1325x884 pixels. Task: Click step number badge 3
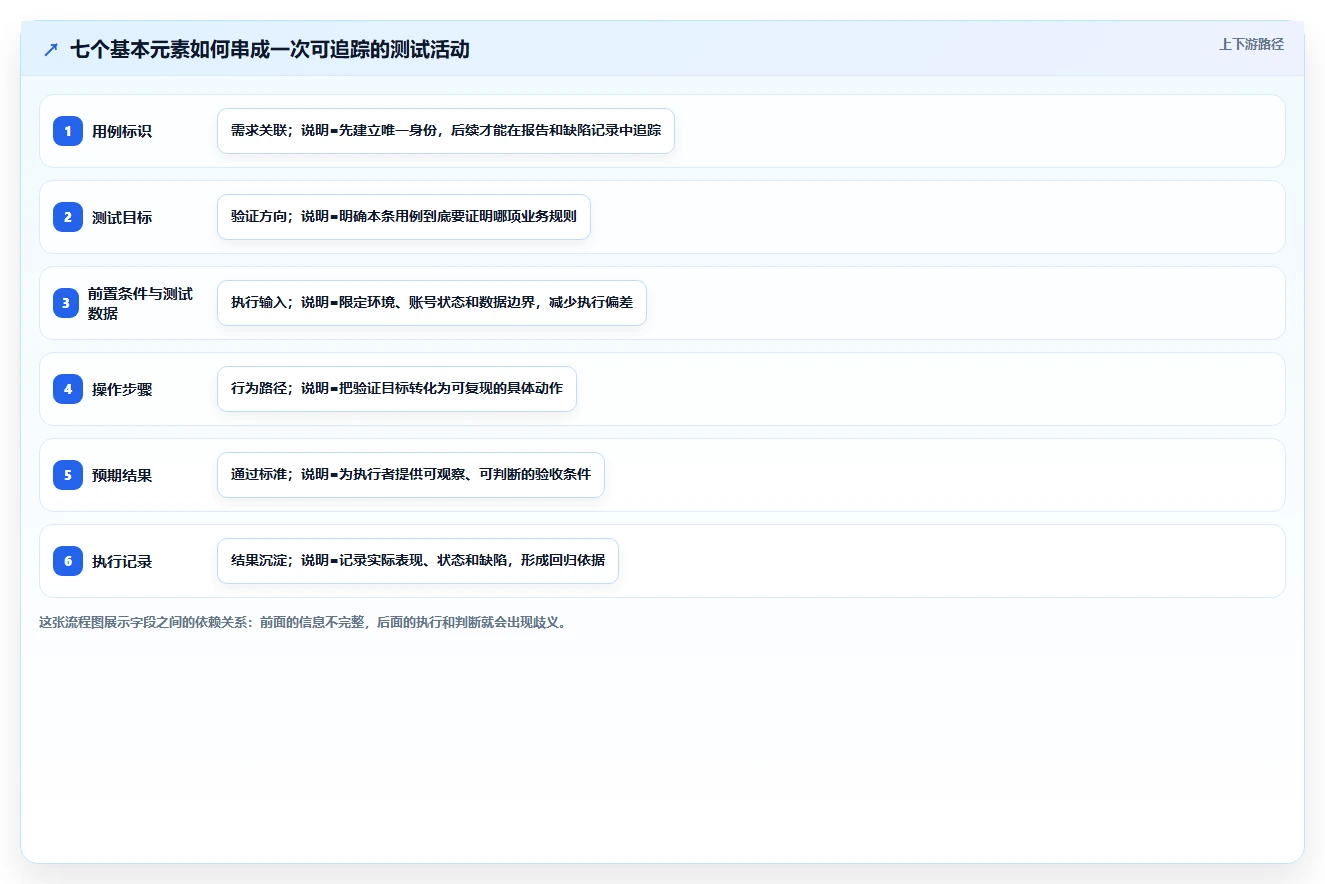point(66,303)
